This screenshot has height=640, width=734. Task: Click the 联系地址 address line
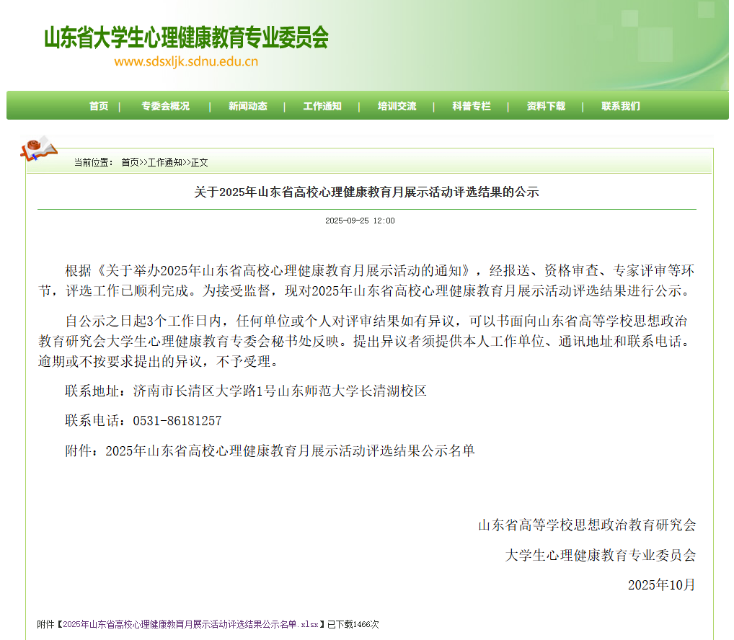pyautogui.click(x=246, y=391)
